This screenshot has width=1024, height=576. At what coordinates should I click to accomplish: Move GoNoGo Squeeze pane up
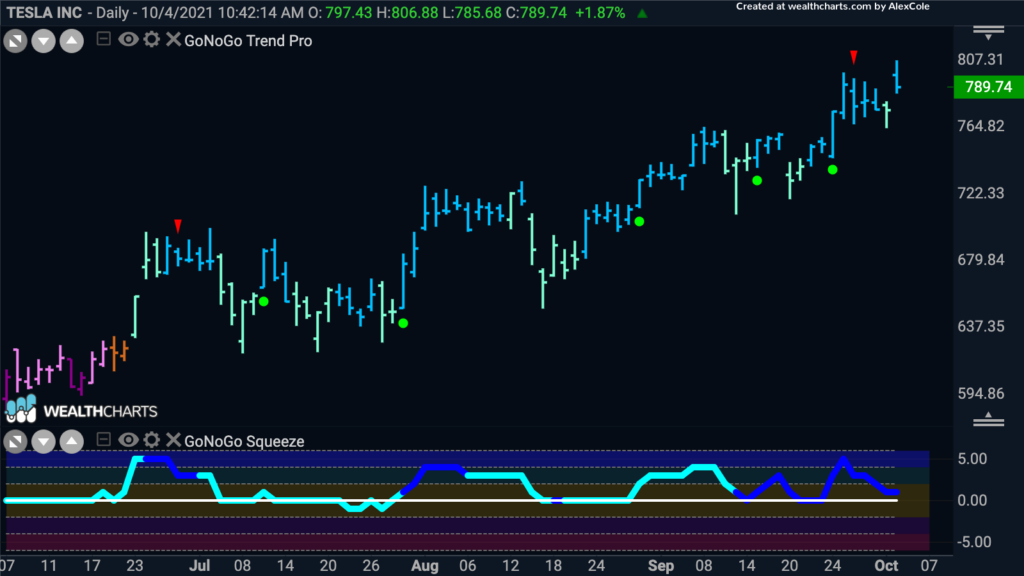72,442
